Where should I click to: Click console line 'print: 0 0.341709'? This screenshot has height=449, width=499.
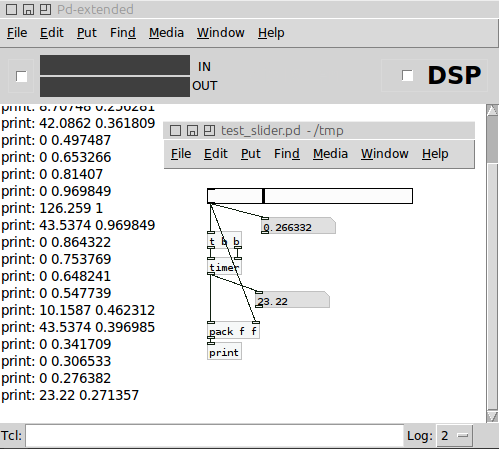[56, 344]
